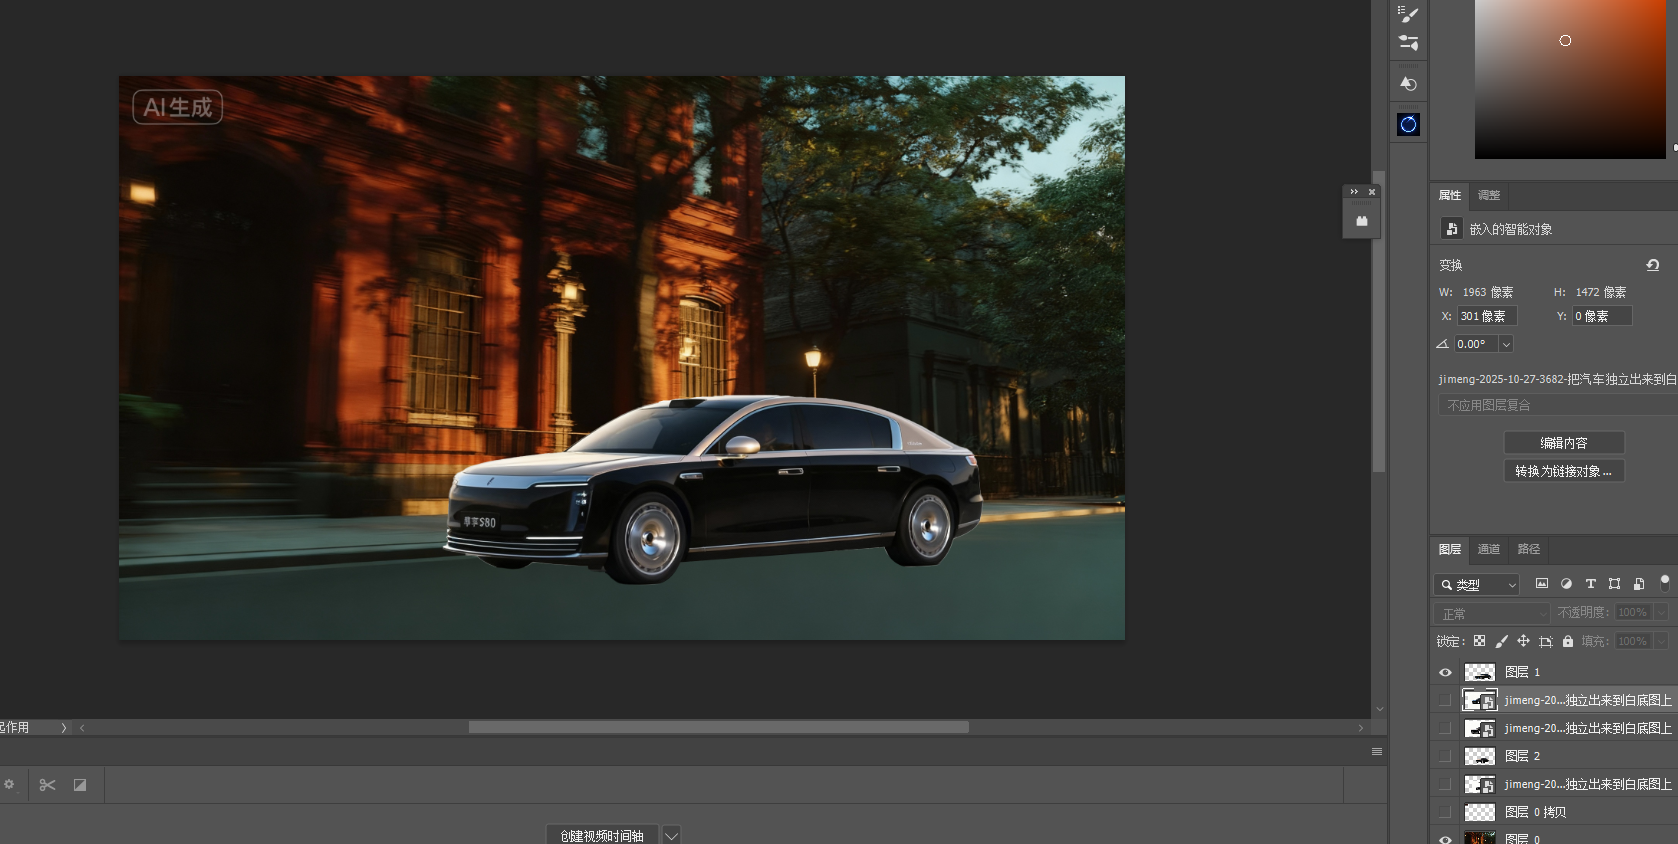Show the 图层 2 layer visibility box
1678x844 pixels.
click(x=1445, y=756)
